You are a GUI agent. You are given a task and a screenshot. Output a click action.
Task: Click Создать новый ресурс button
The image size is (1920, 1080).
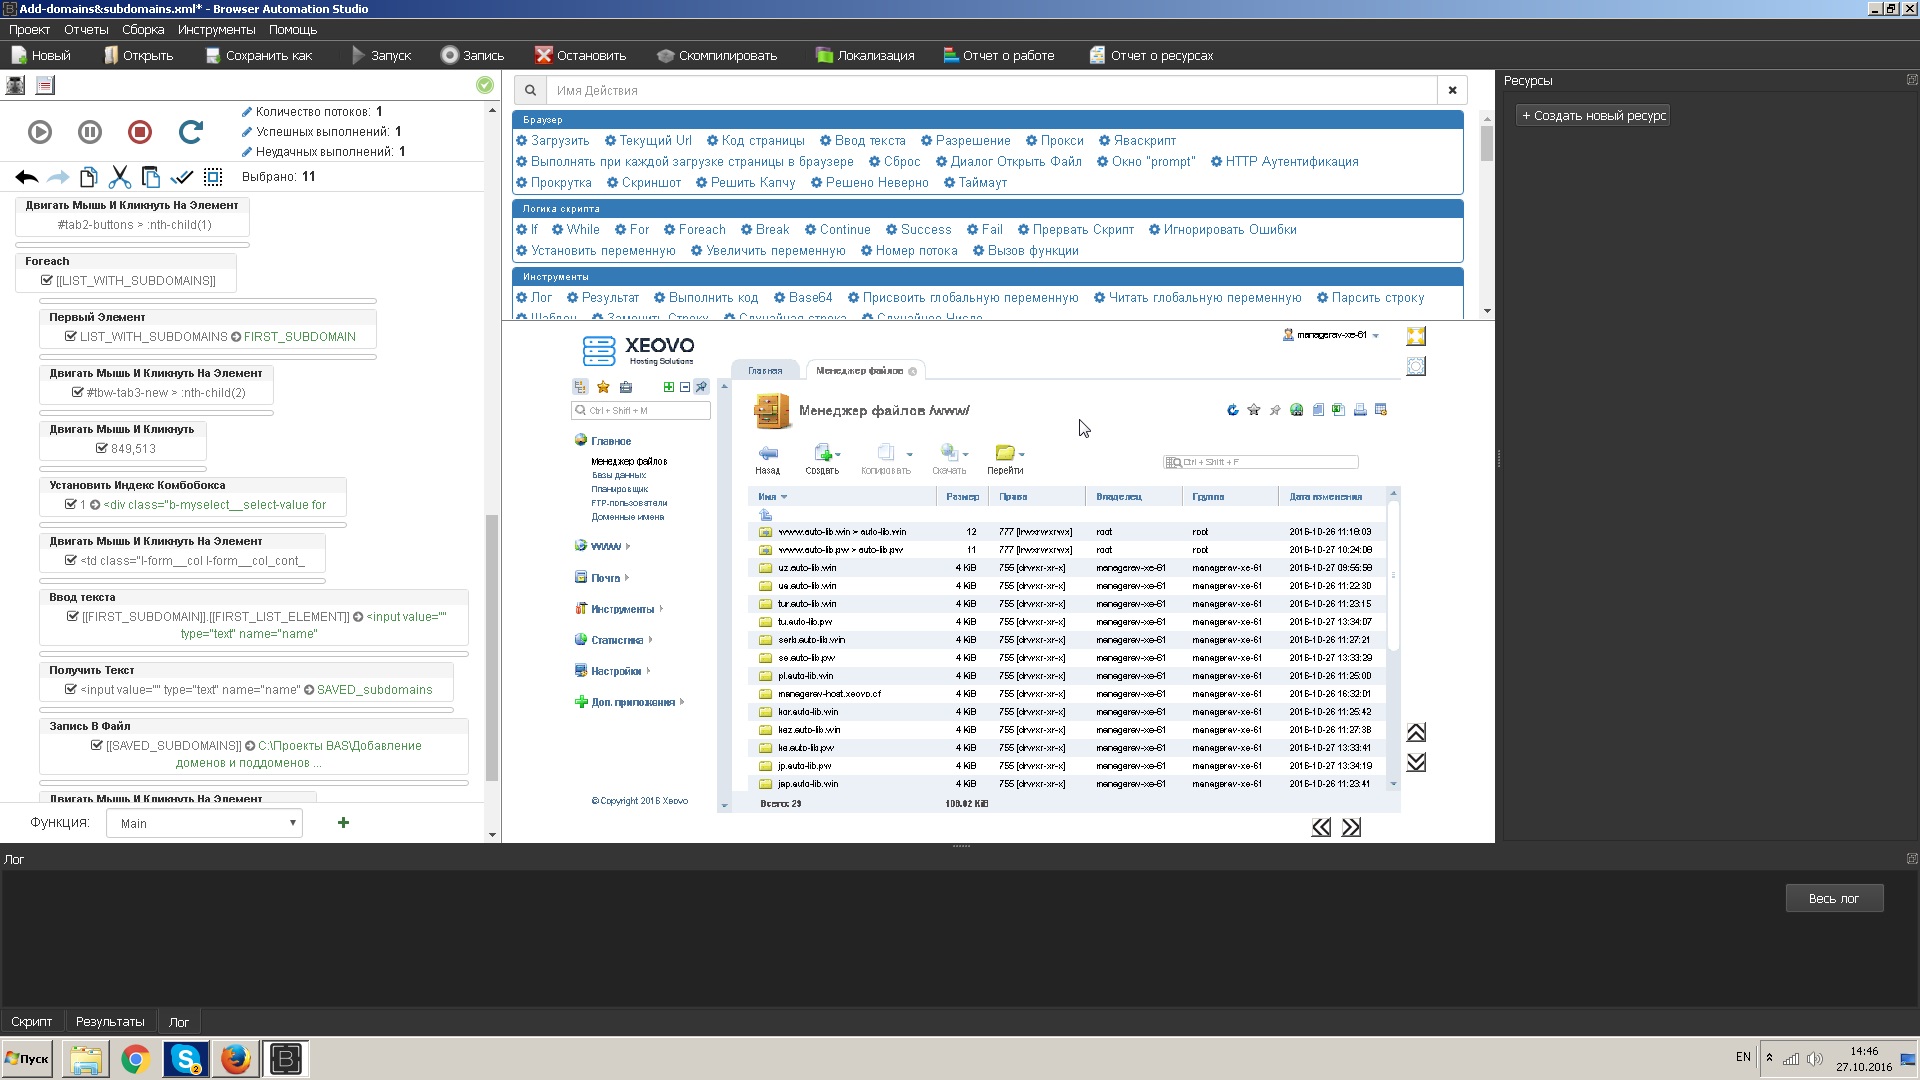[x=1592, y=116]
